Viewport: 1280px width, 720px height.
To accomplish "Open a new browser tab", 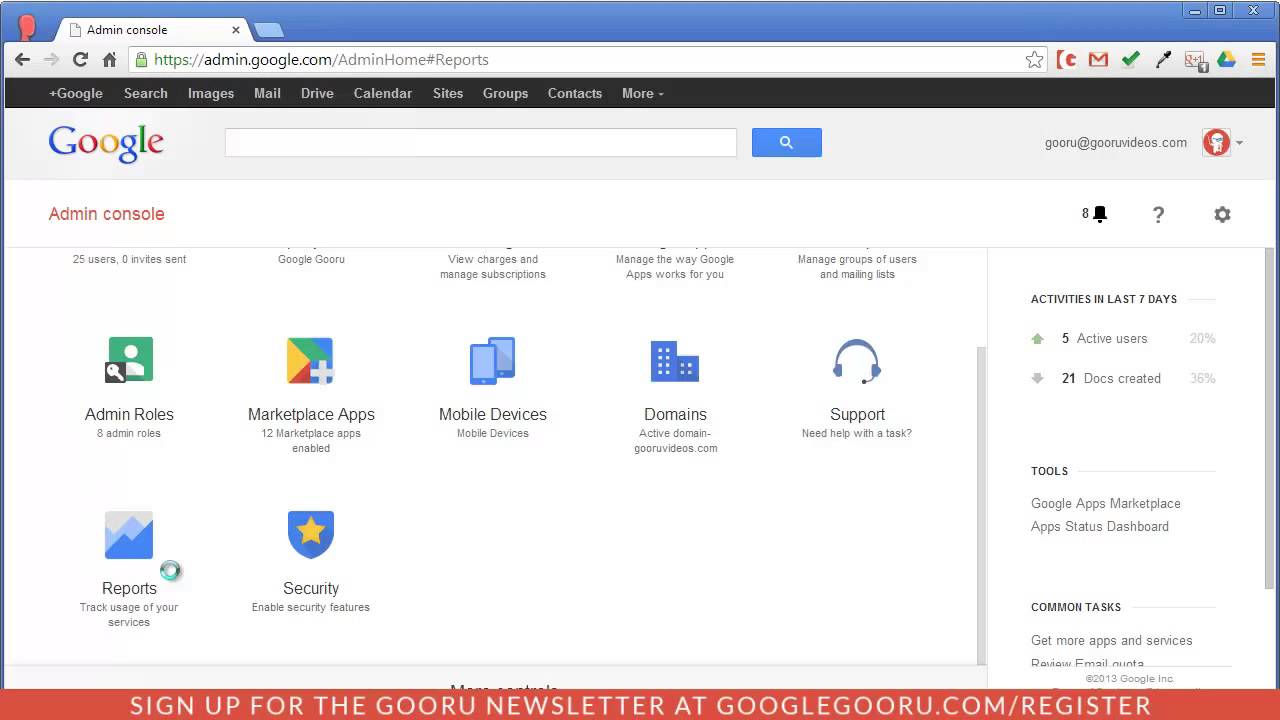I will 269,30.
